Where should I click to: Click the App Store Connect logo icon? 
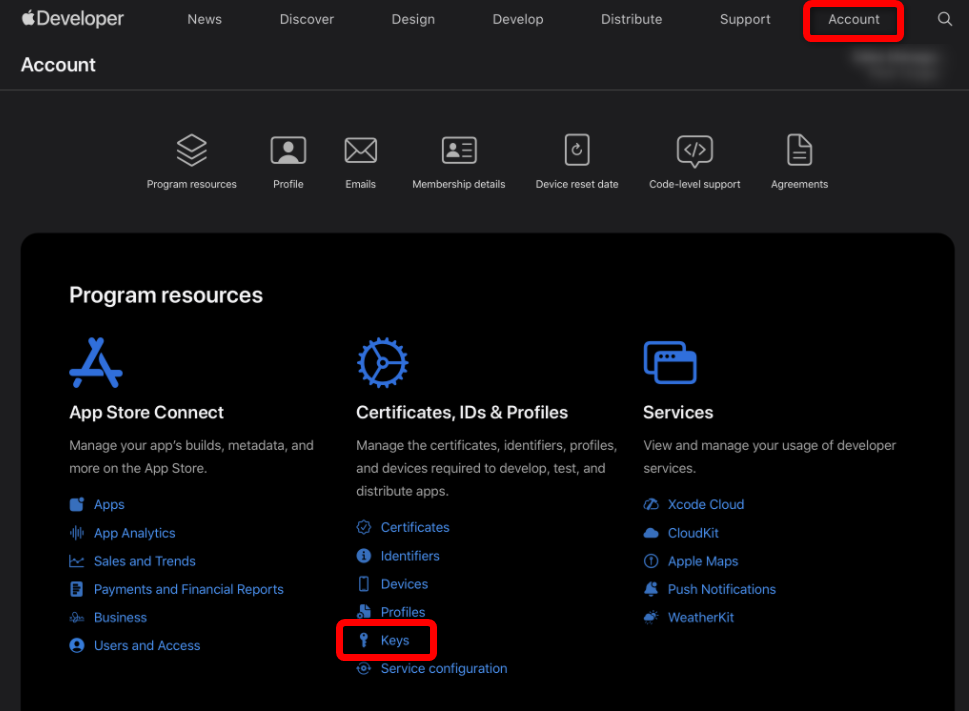coord(96,363)
